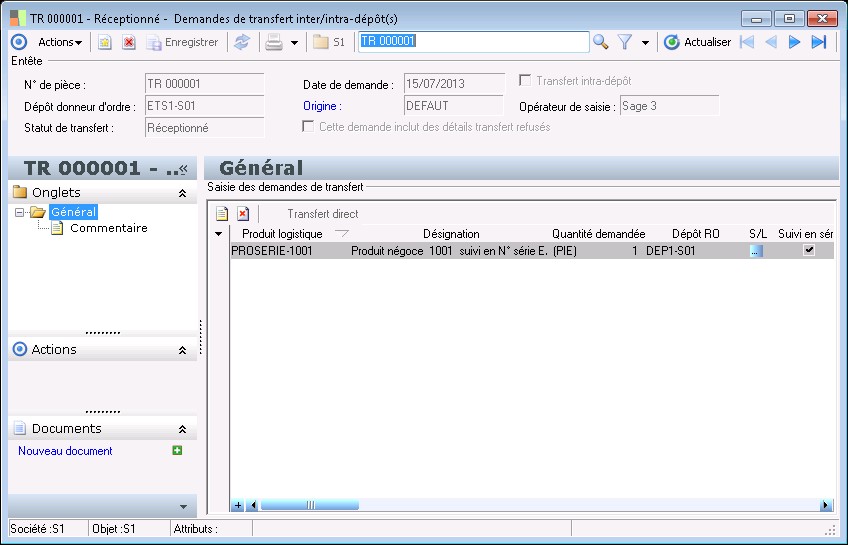Click the Opérateur de saisie field
Viewport: 848px width, 545px height.
[670, 106]
